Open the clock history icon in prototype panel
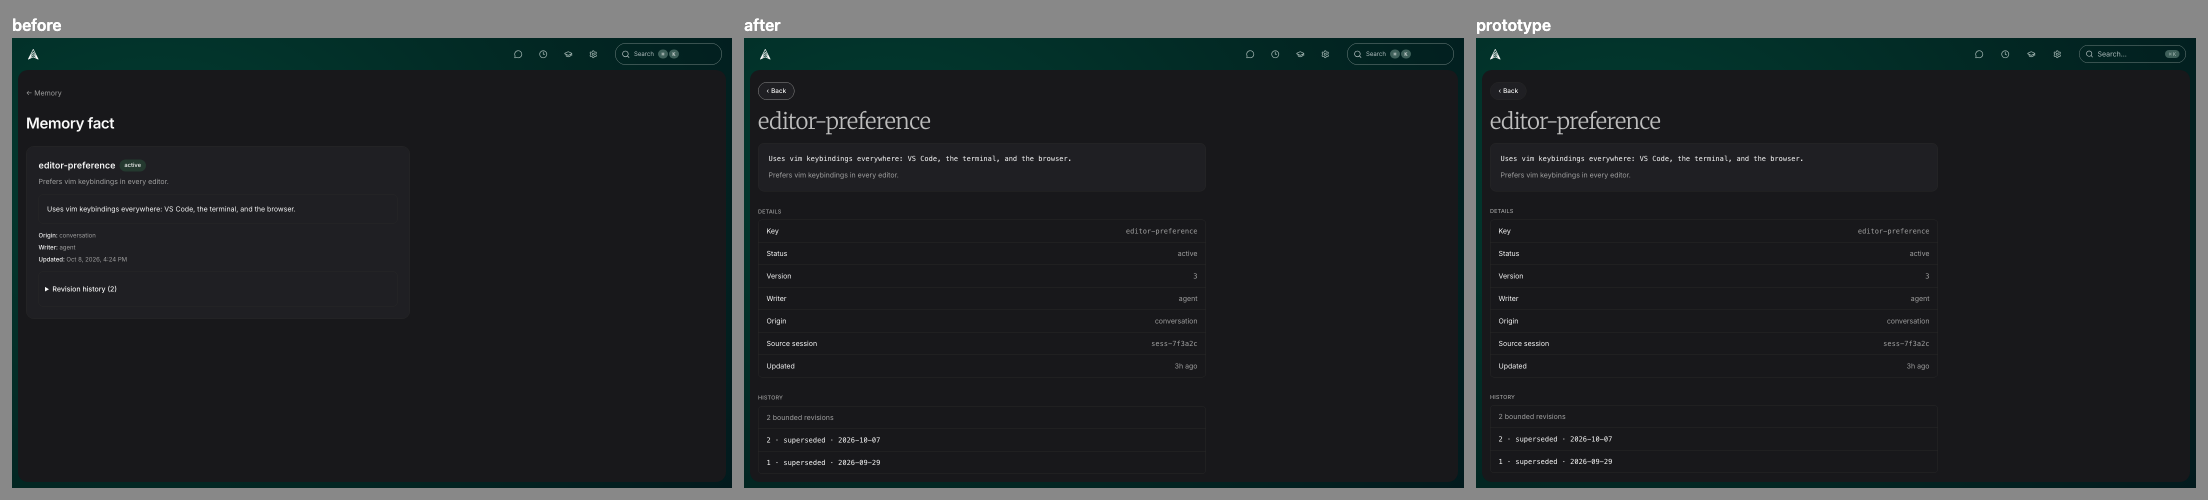This screenshot has height=500, width=2208. pos(2005,54)
